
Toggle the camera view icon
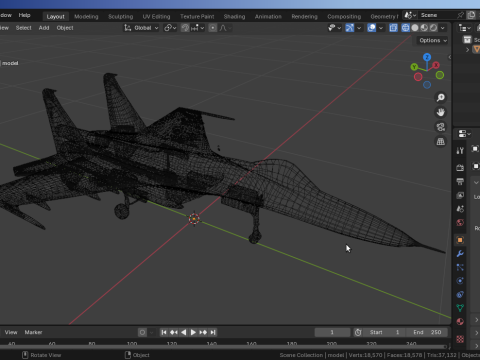point(441,127)
